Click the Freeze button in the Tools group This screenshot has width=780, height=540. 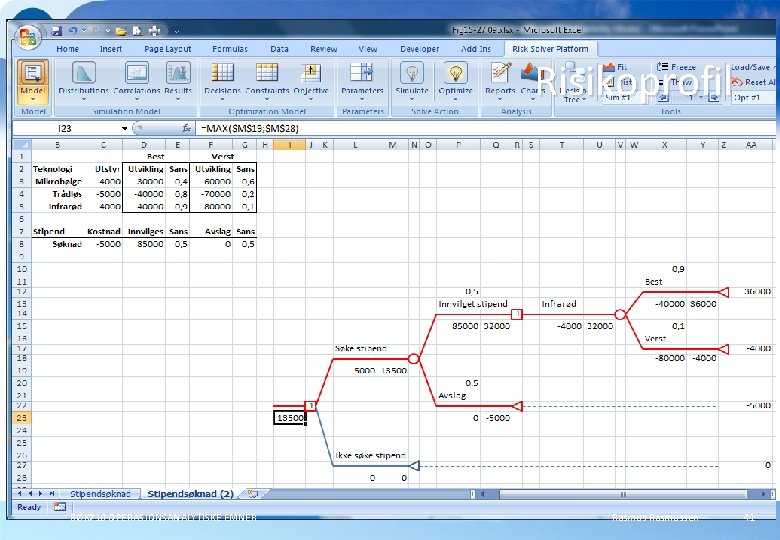[x=676, y=67]
